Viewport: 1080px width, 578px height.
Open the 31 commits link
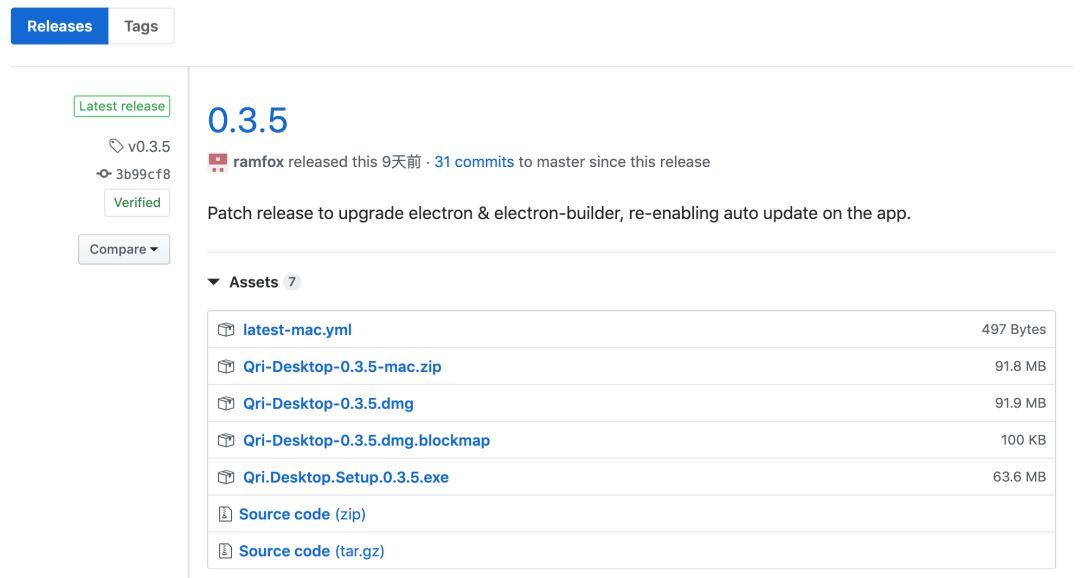[x=474, y=162]
